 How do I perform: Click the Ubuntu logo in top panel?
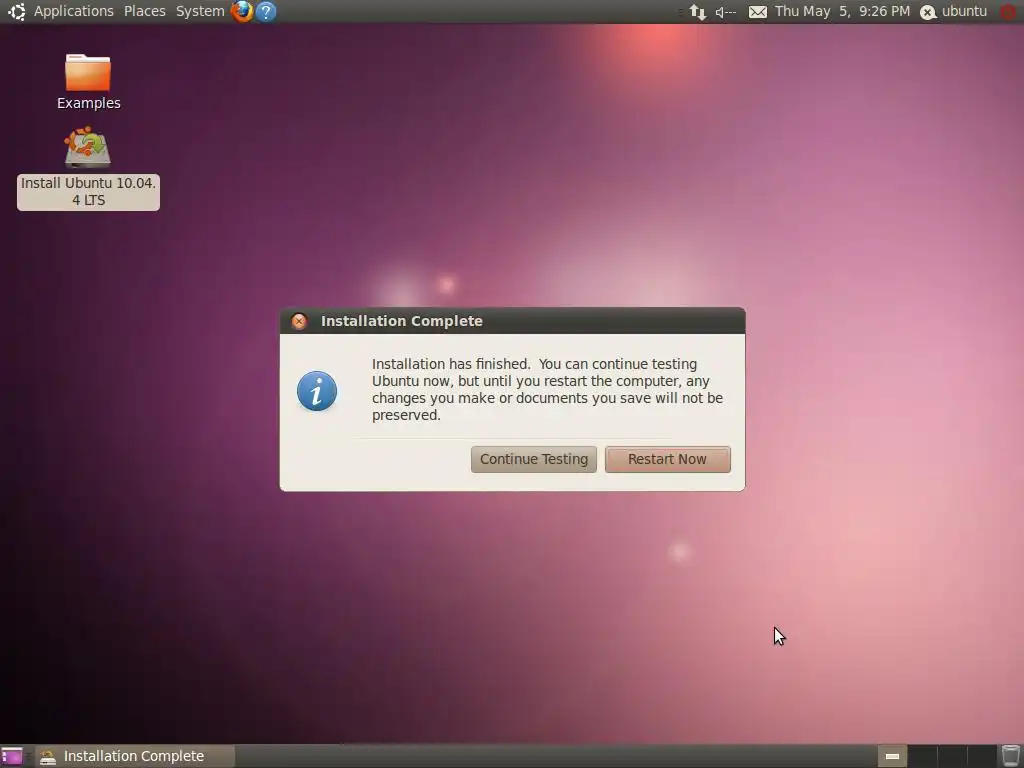(16, 11)
